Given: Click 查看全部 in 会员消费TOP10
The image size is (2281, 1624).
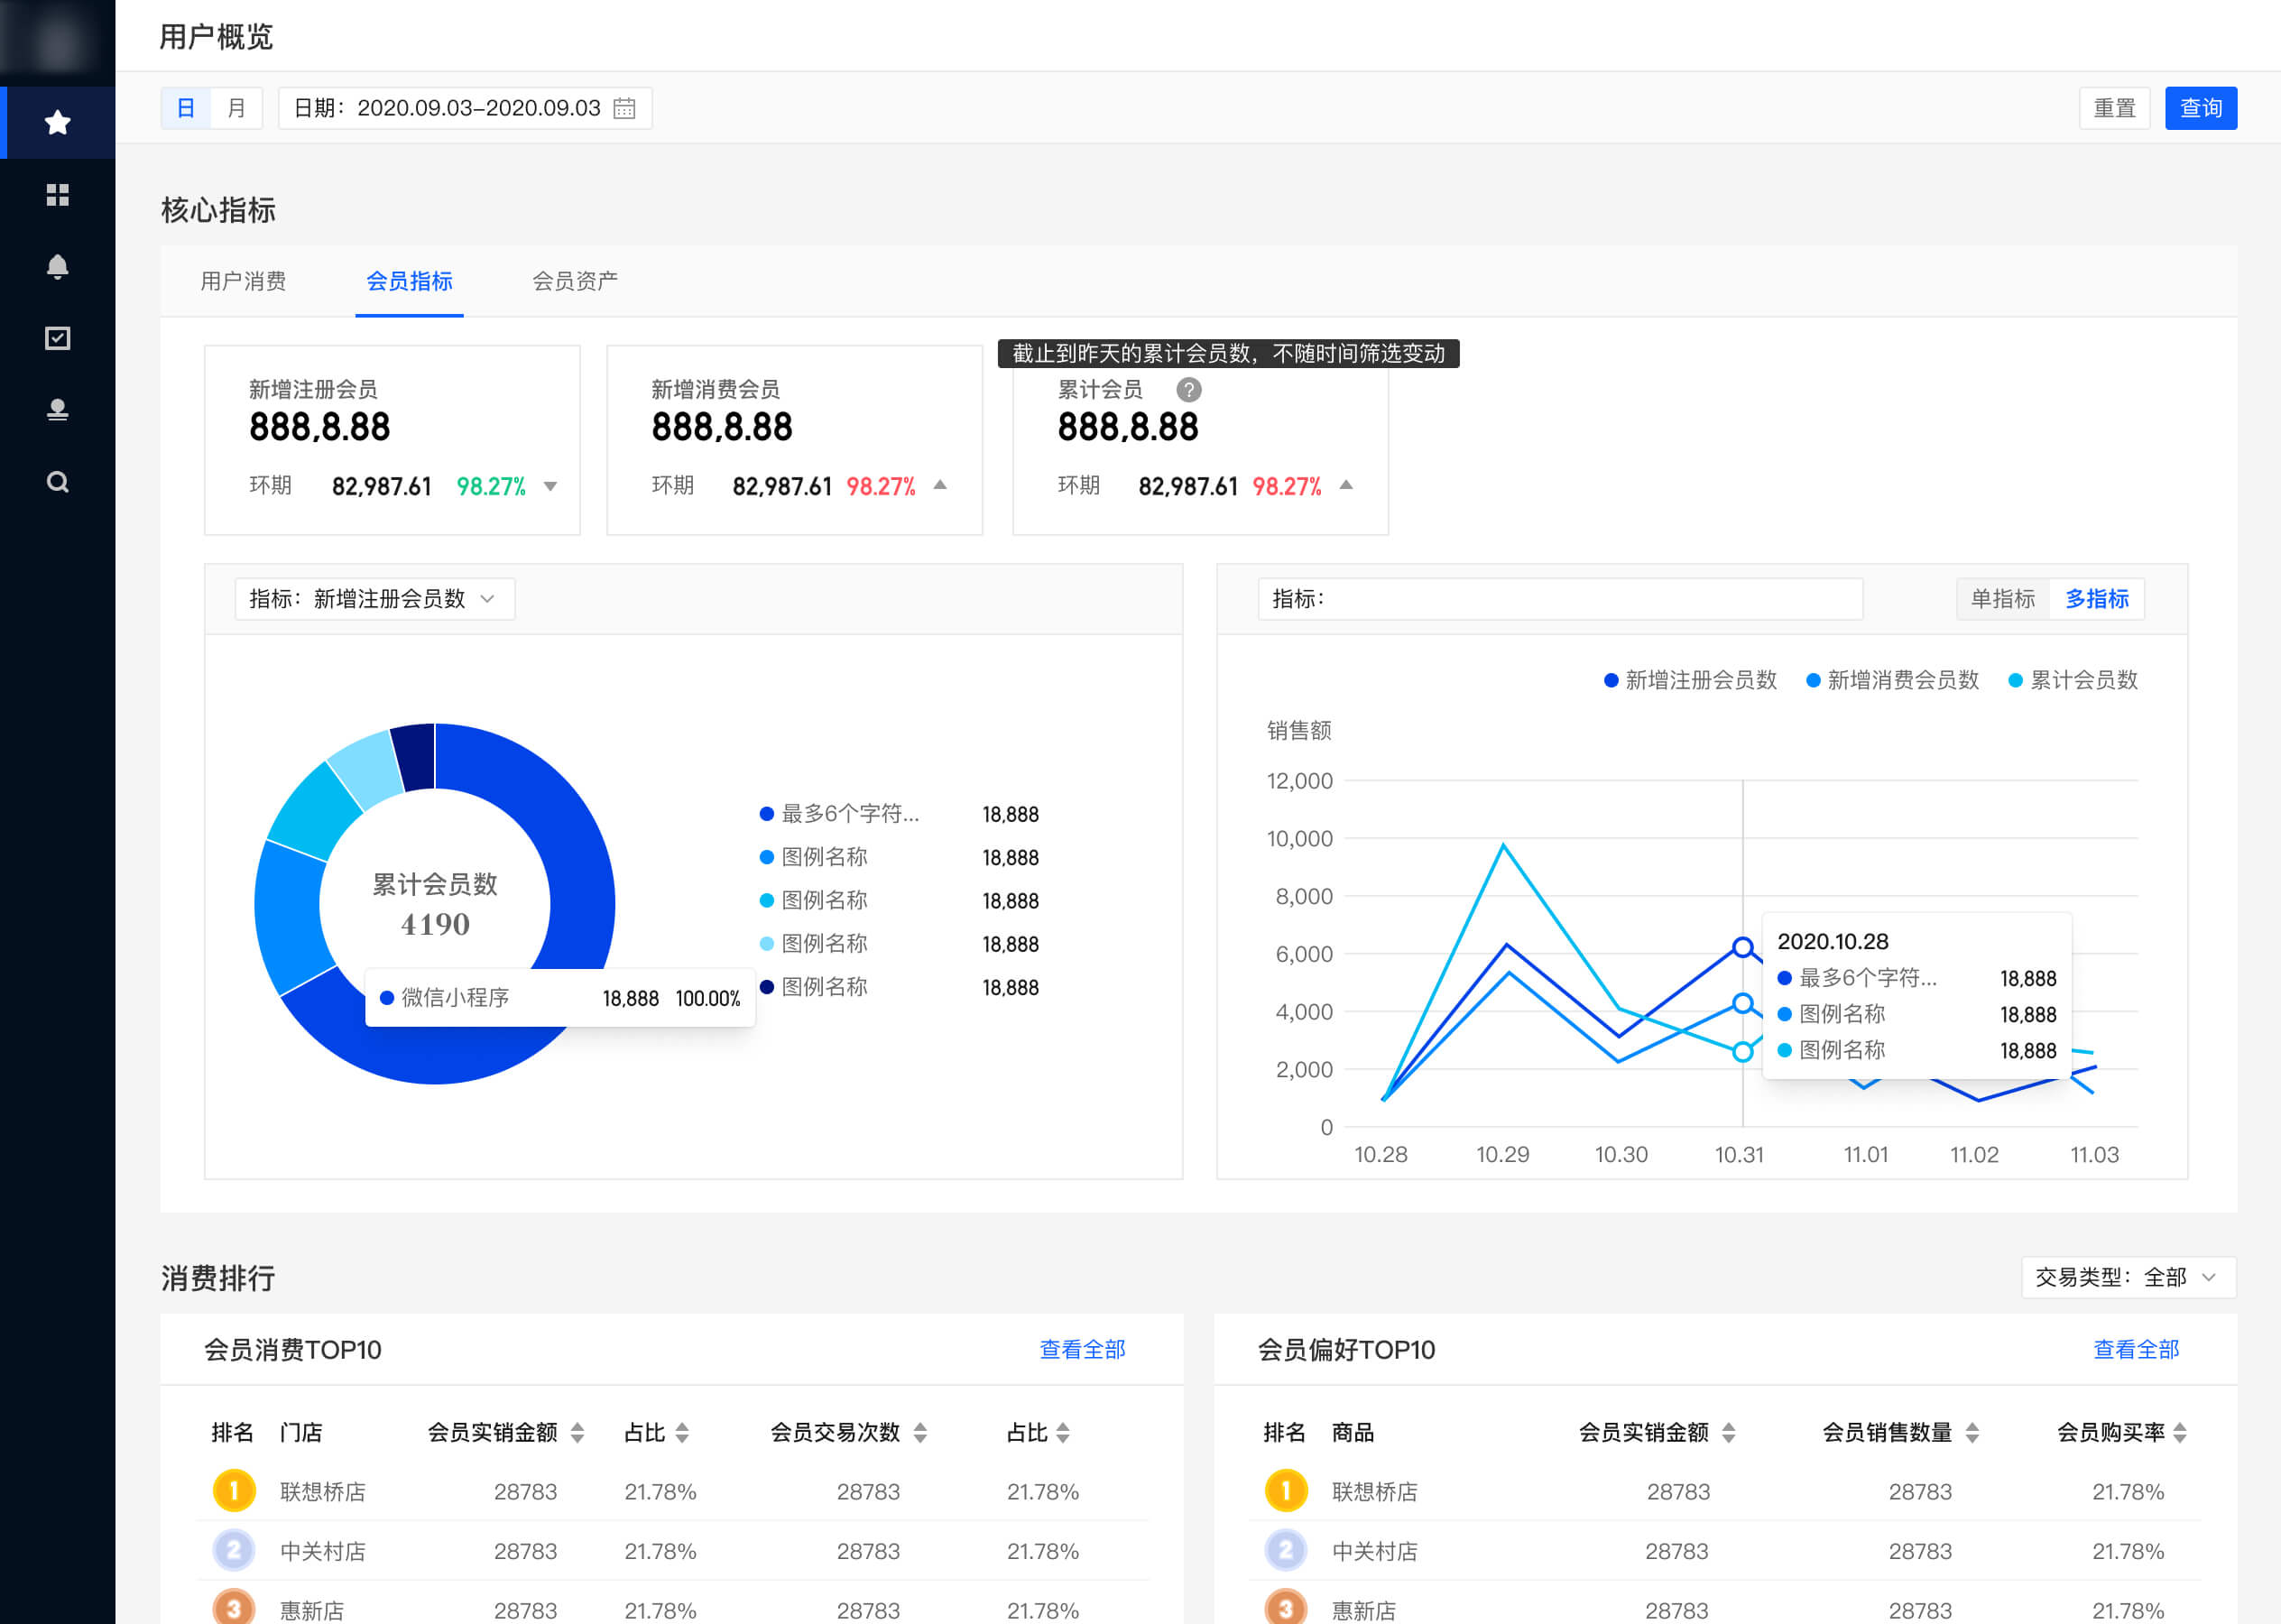Looking at the screenshot, I should coord(1082,1349).
